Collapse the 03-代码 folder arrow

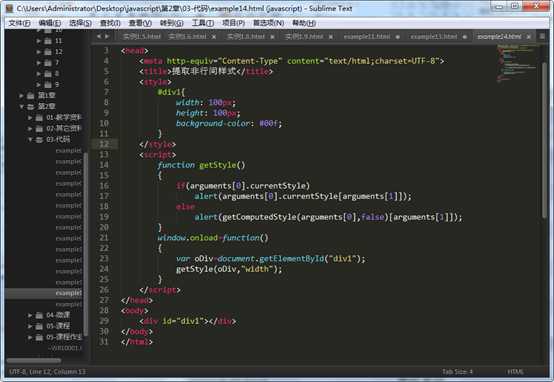[30, 140]
